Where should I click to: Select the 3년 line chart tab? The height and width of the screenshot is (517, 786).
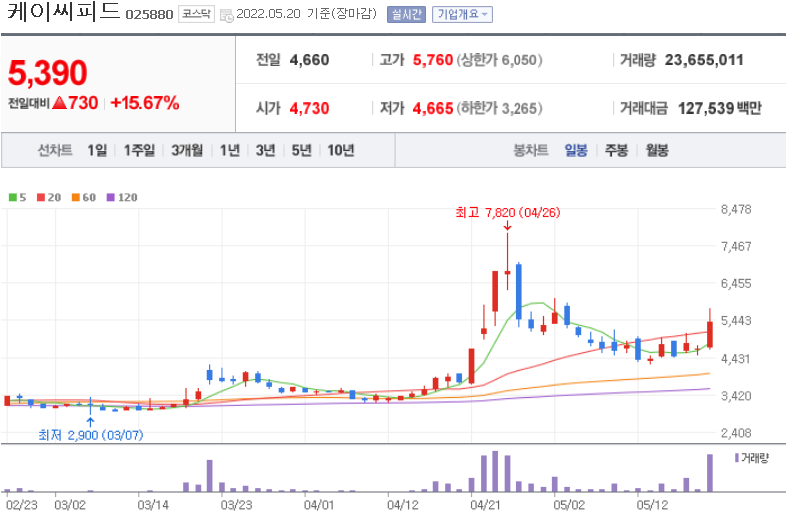pos(266,150)
